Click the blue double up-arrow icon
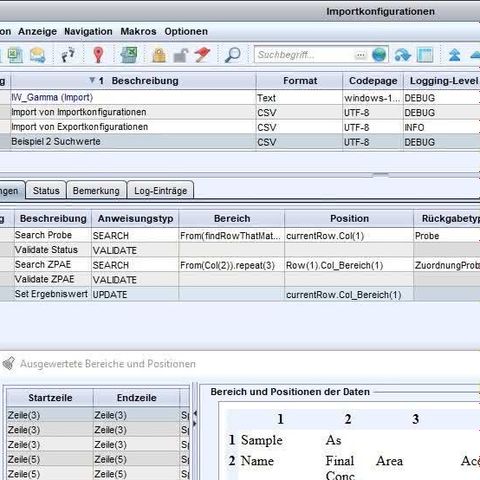The height and width of the screenshot is (480, 480). tap(454, 55)
